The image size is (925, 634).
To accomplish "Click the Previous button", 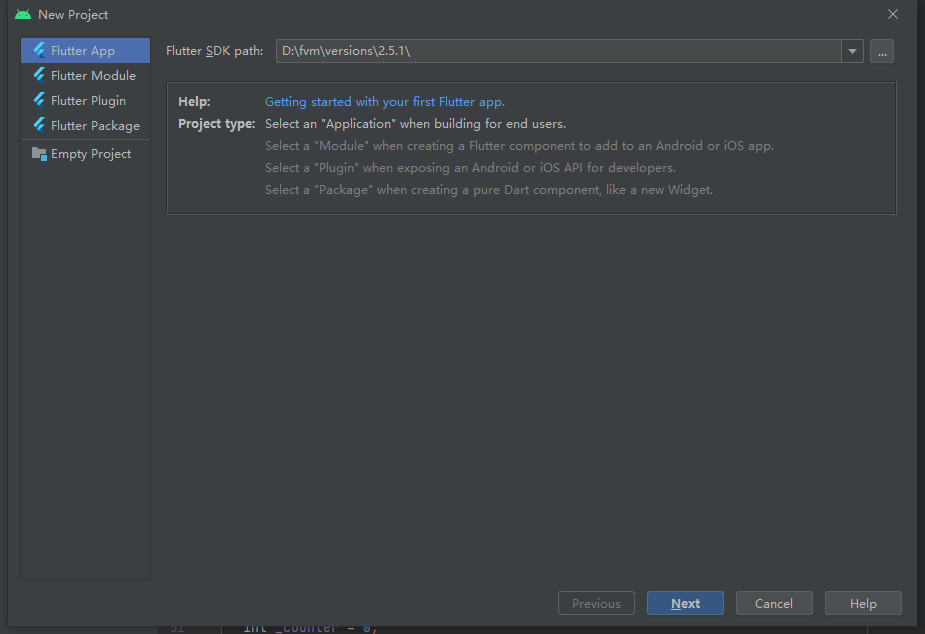I will [x=596, y=603].
